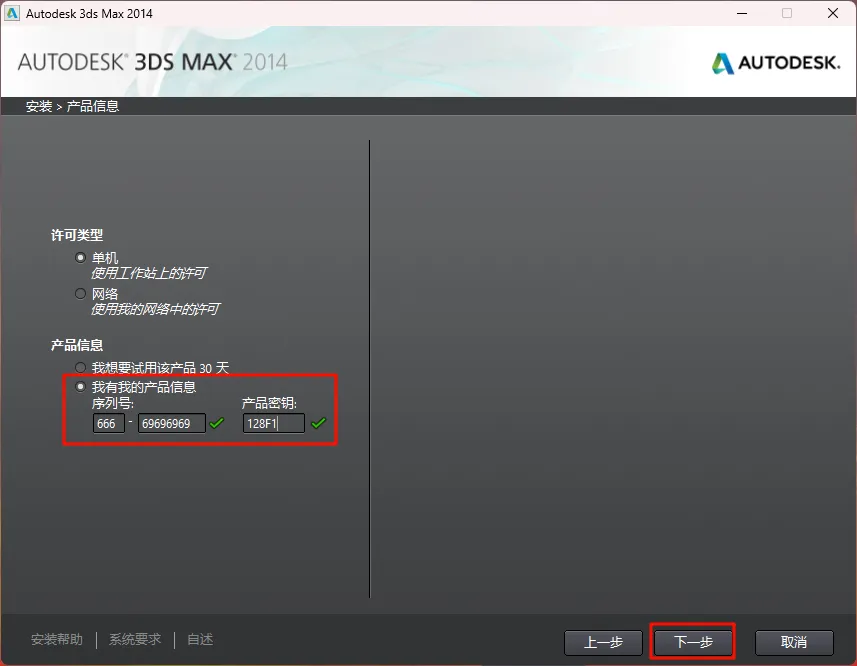Image resolution: width=857 pixels, height=666 pixels.
Task: Click the product key field 128F1
Action: pos(274,423)
